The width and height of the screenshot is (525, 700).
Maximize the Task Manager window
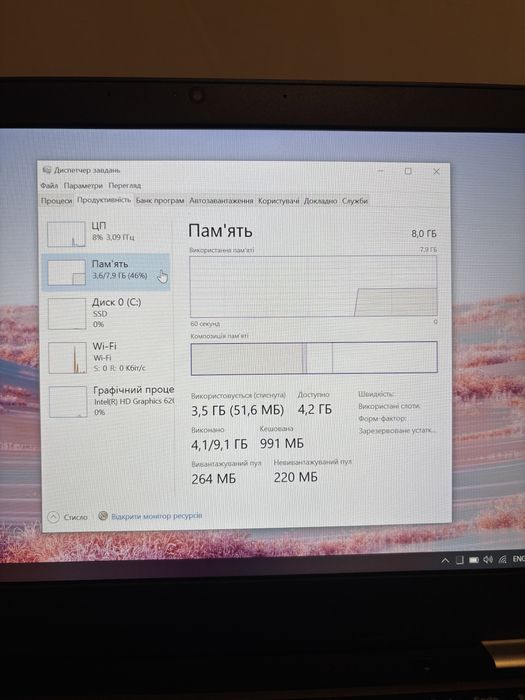point(408,171)
